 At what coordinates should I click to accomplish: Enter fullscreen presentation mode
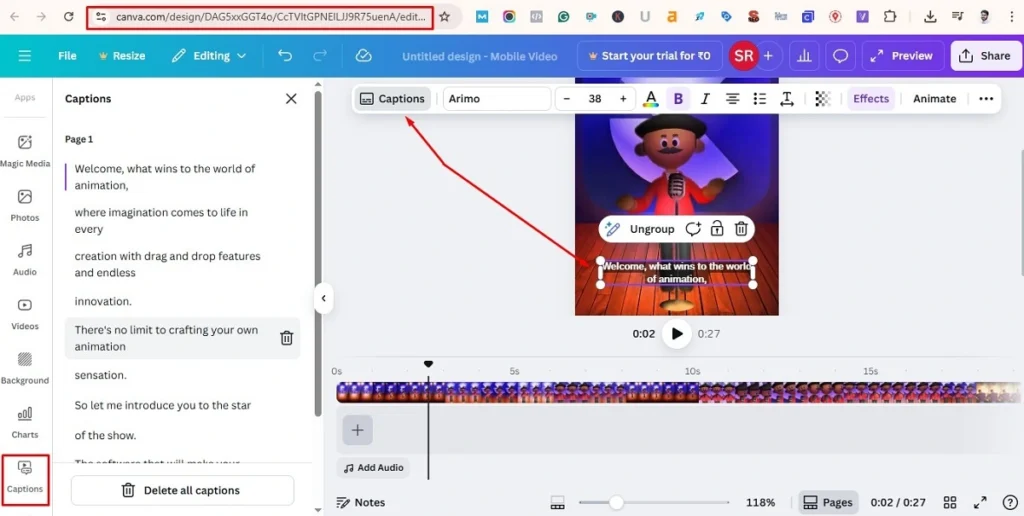980,502
